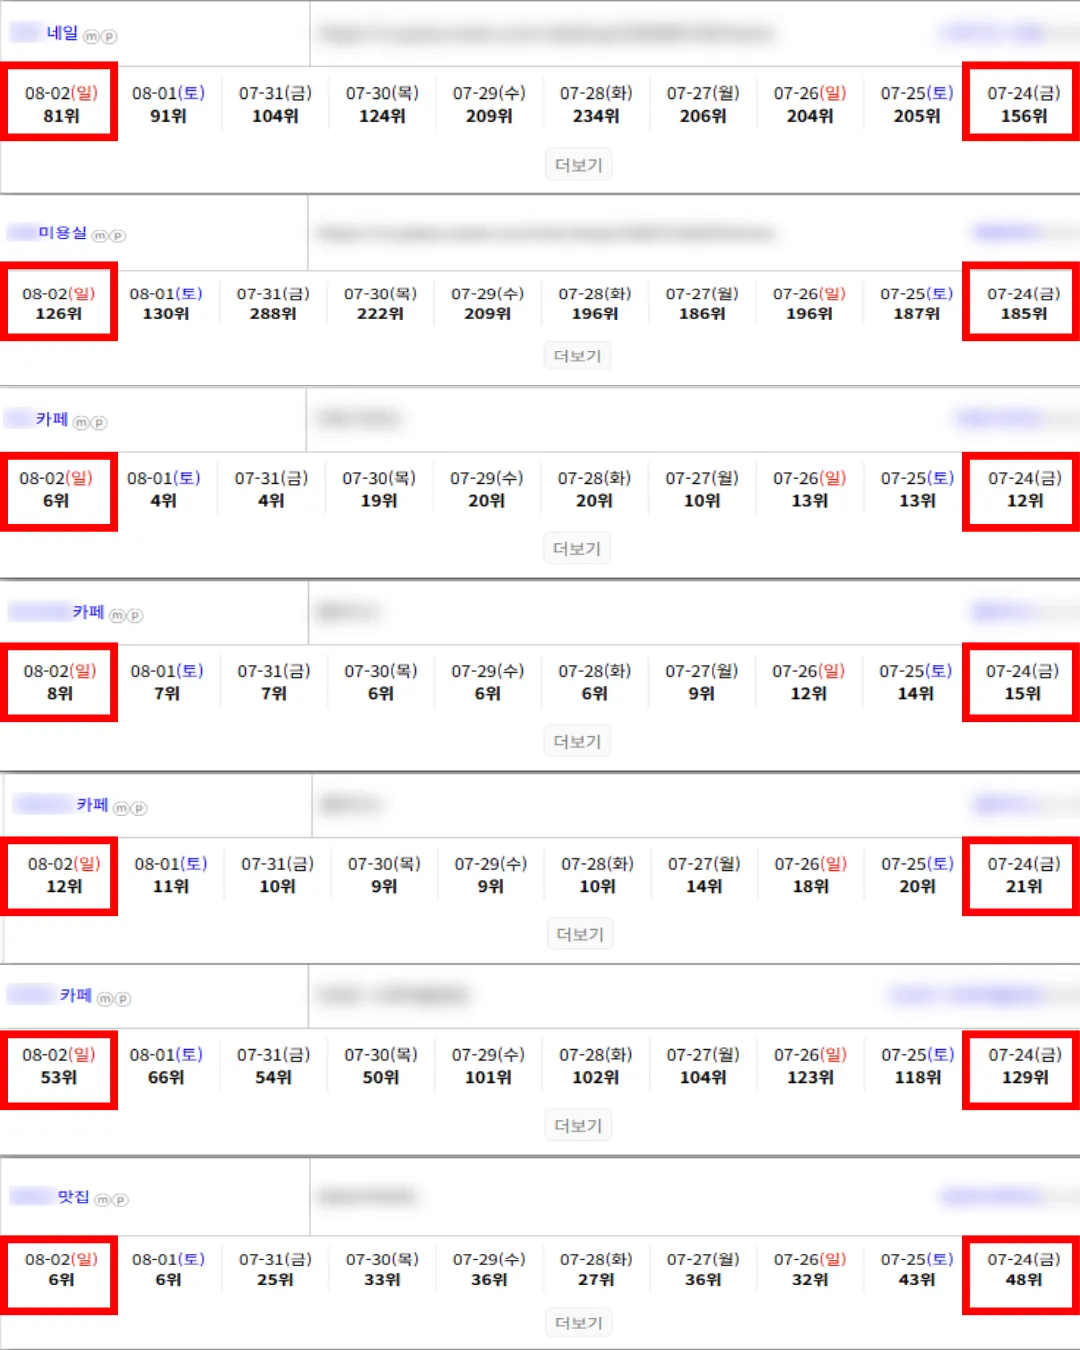The image size is (1080, 1350).
Task: Show more with 더보기 below 맛집 rankings
Action: click(579, 1323)
